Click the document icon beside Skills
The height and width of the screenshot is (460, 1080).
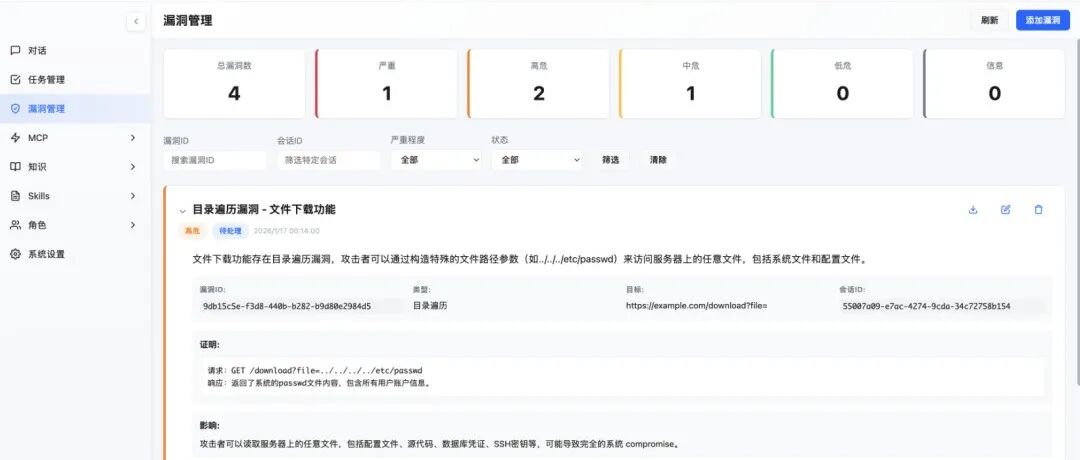point(15,196)
